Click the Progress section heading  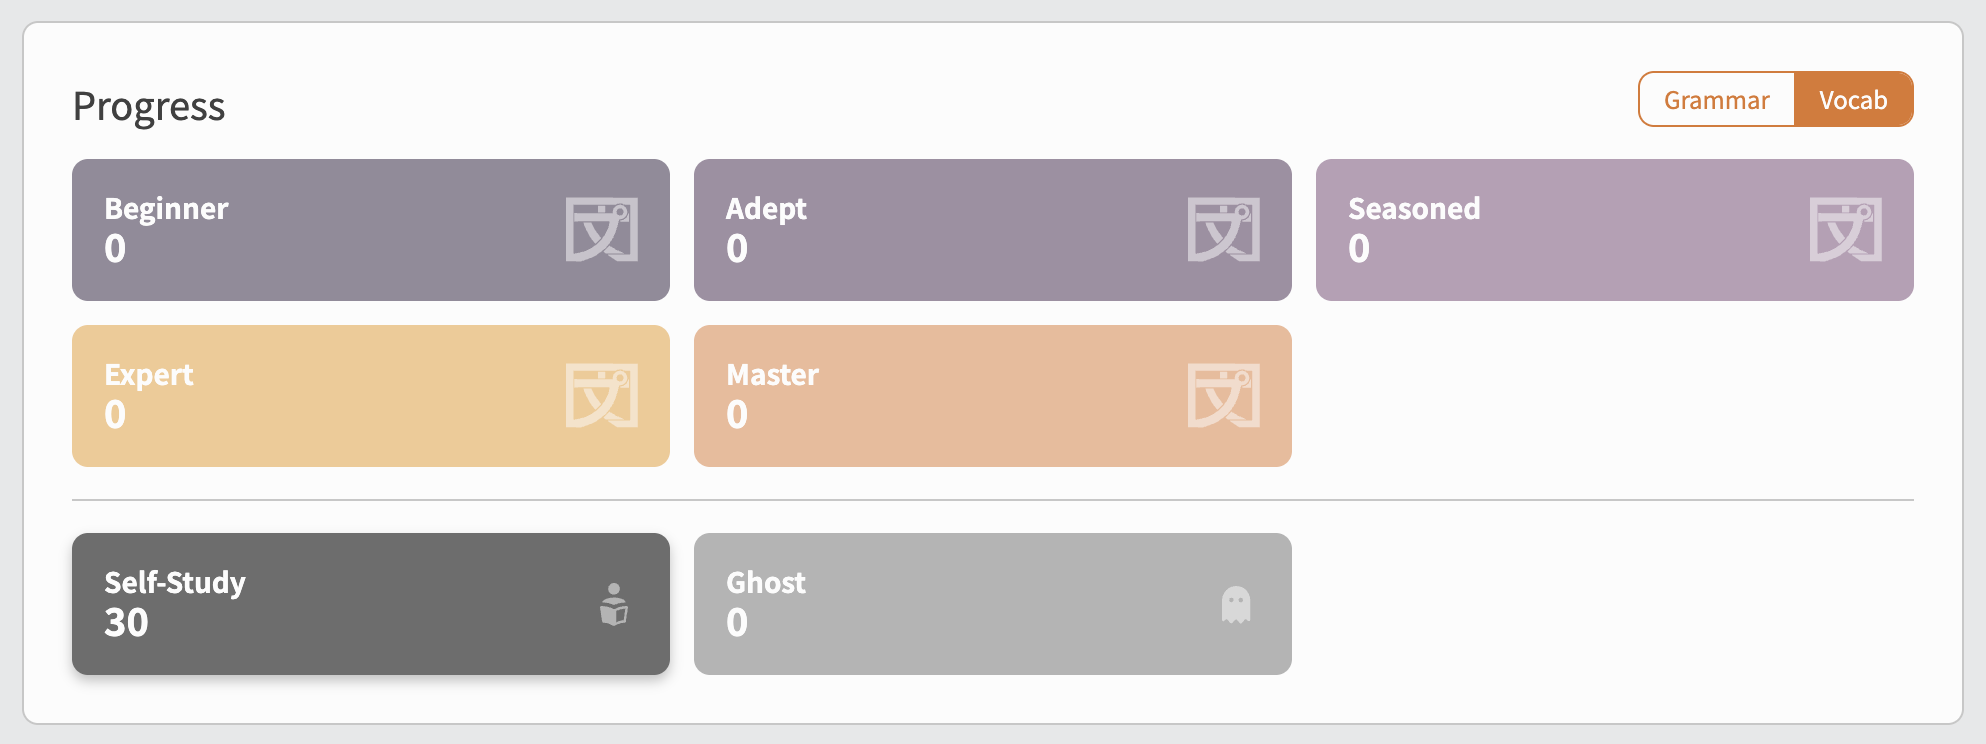point(149,106)
